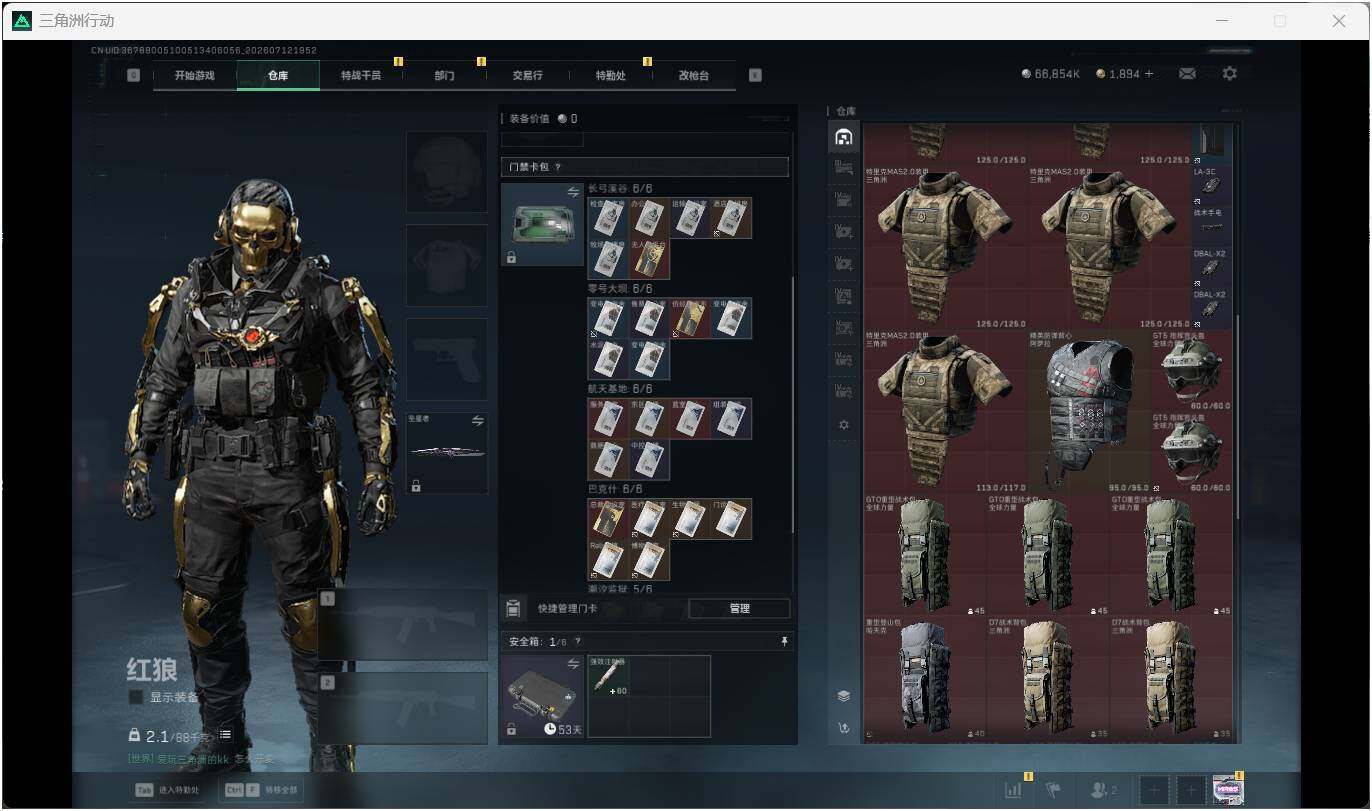
Task: Click the 进入特勤处 Tab shortcut
Action: click(x=170, y=790)
